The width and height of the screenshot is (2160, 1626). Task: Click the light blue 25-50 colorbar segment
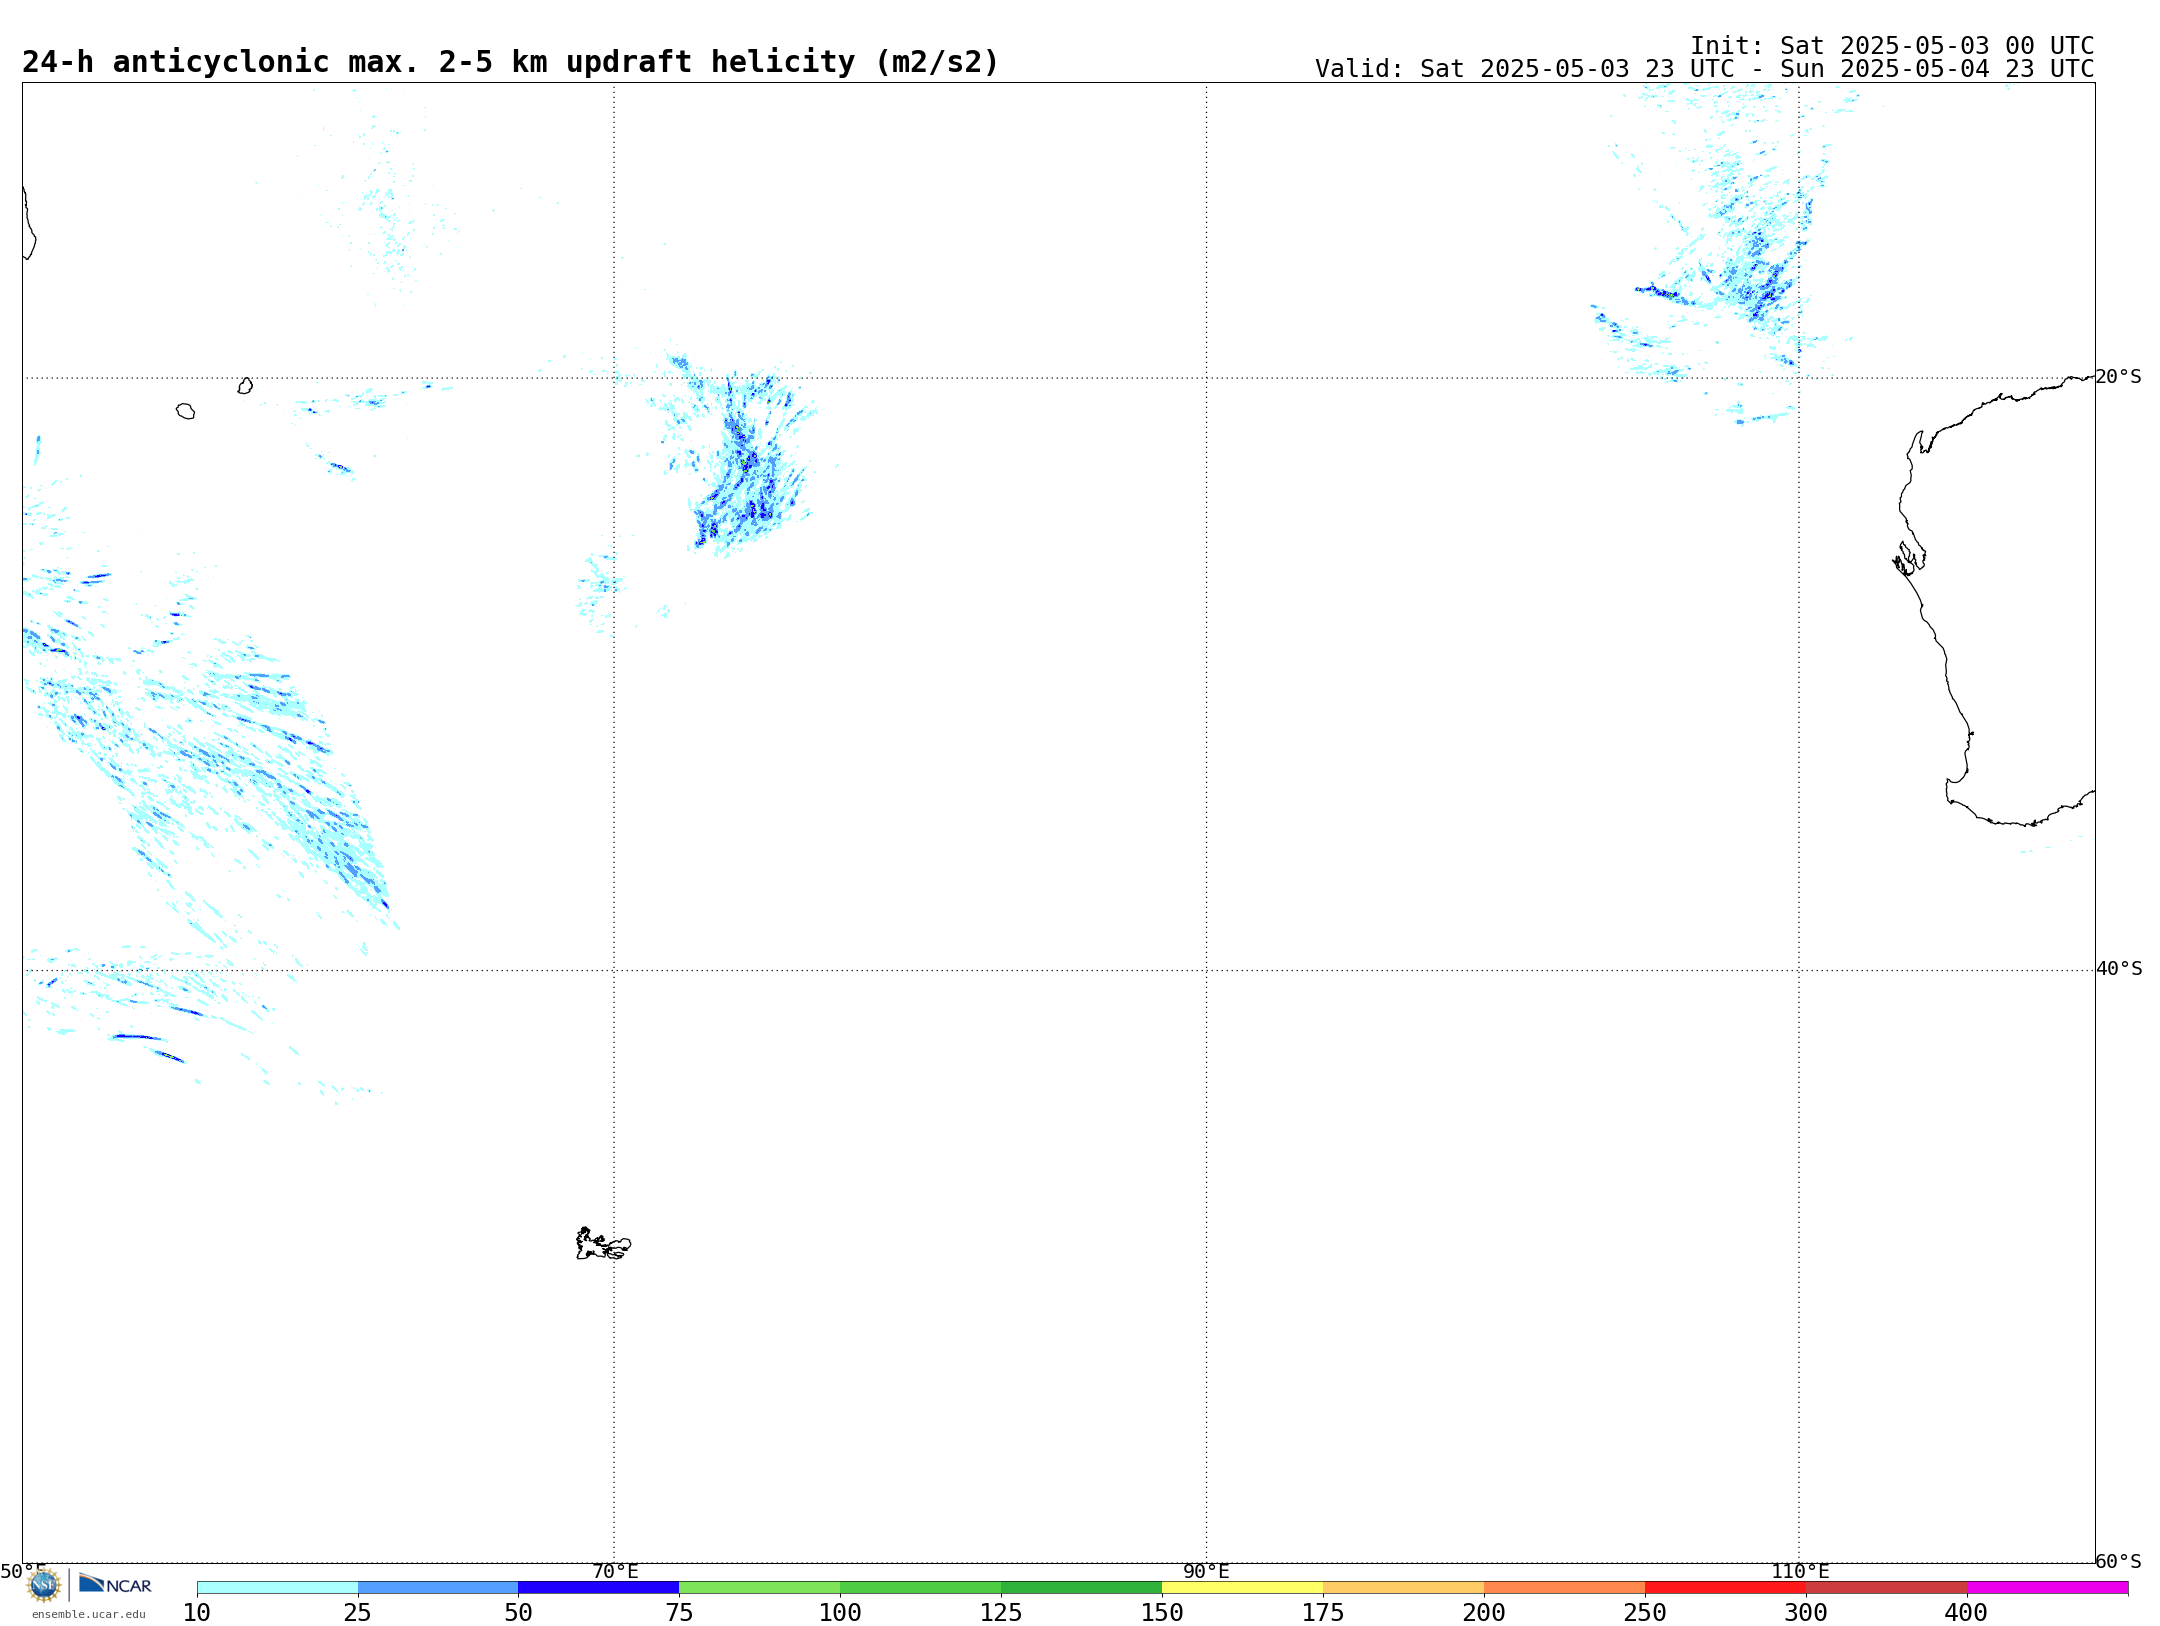pos(438,1588)
